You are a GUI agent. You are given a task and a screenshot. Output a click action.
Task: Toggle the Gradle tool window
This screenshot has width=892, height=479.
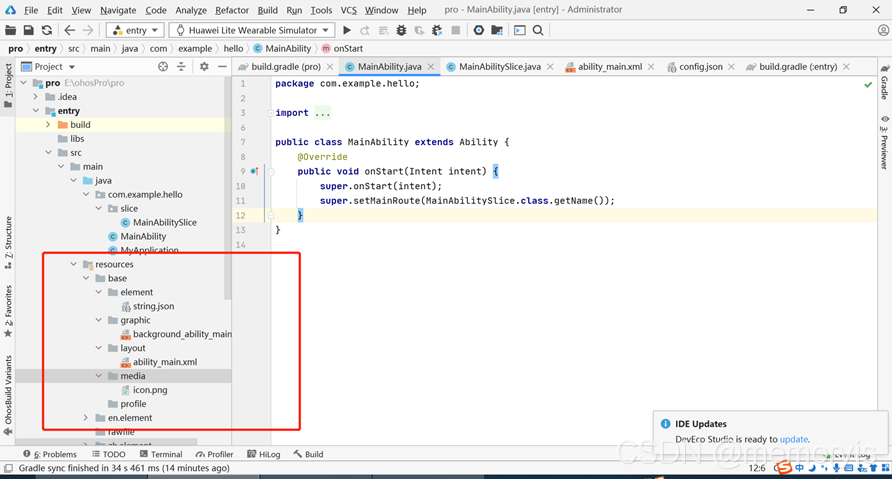[885, 82]
